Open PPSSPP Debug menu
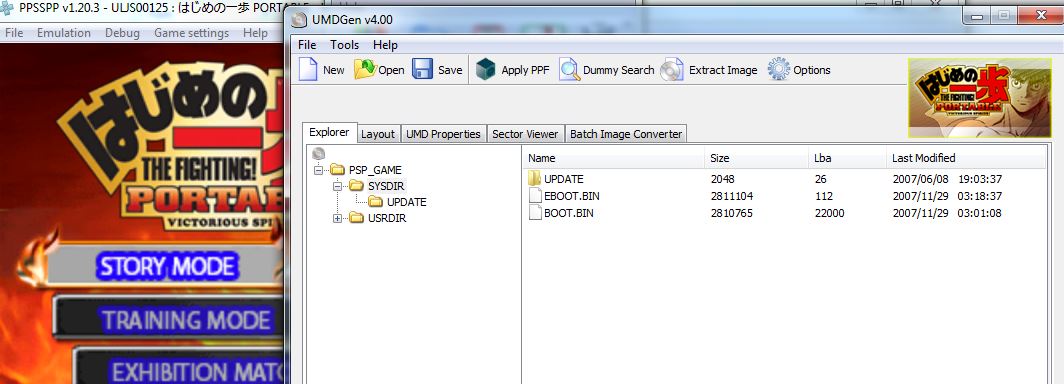Viewport: 1064px width, 384px height. (x=122, y=33)
